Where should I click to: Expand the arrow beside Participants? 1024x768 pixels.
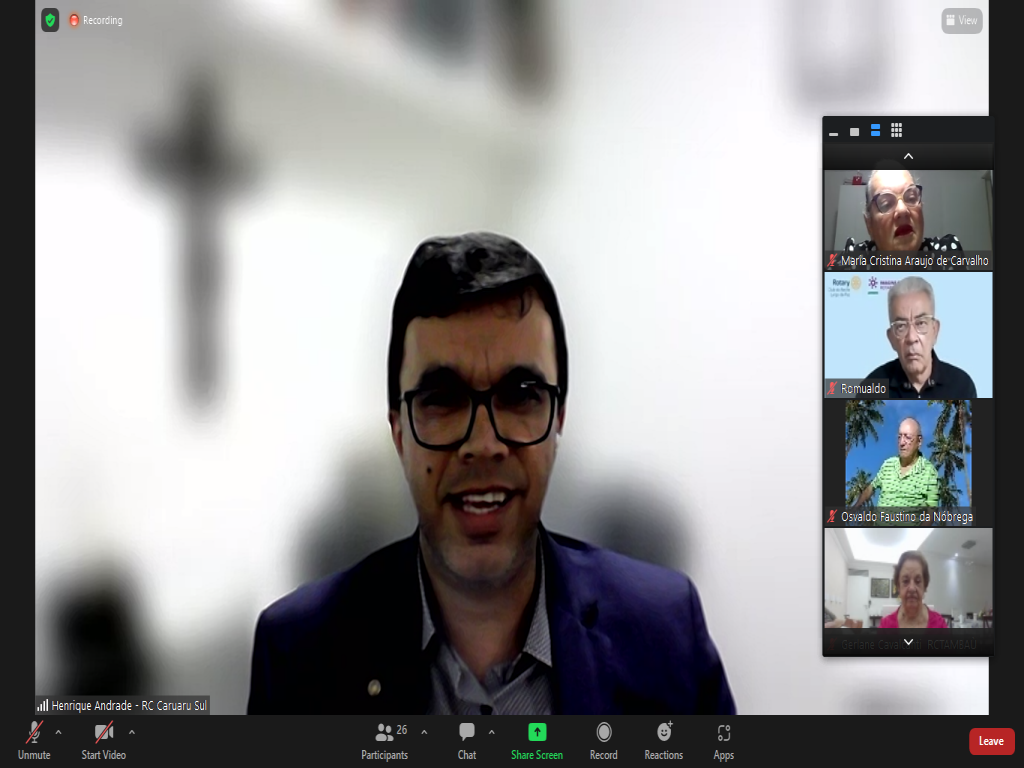pyautogui.click(x=424, y=732)
